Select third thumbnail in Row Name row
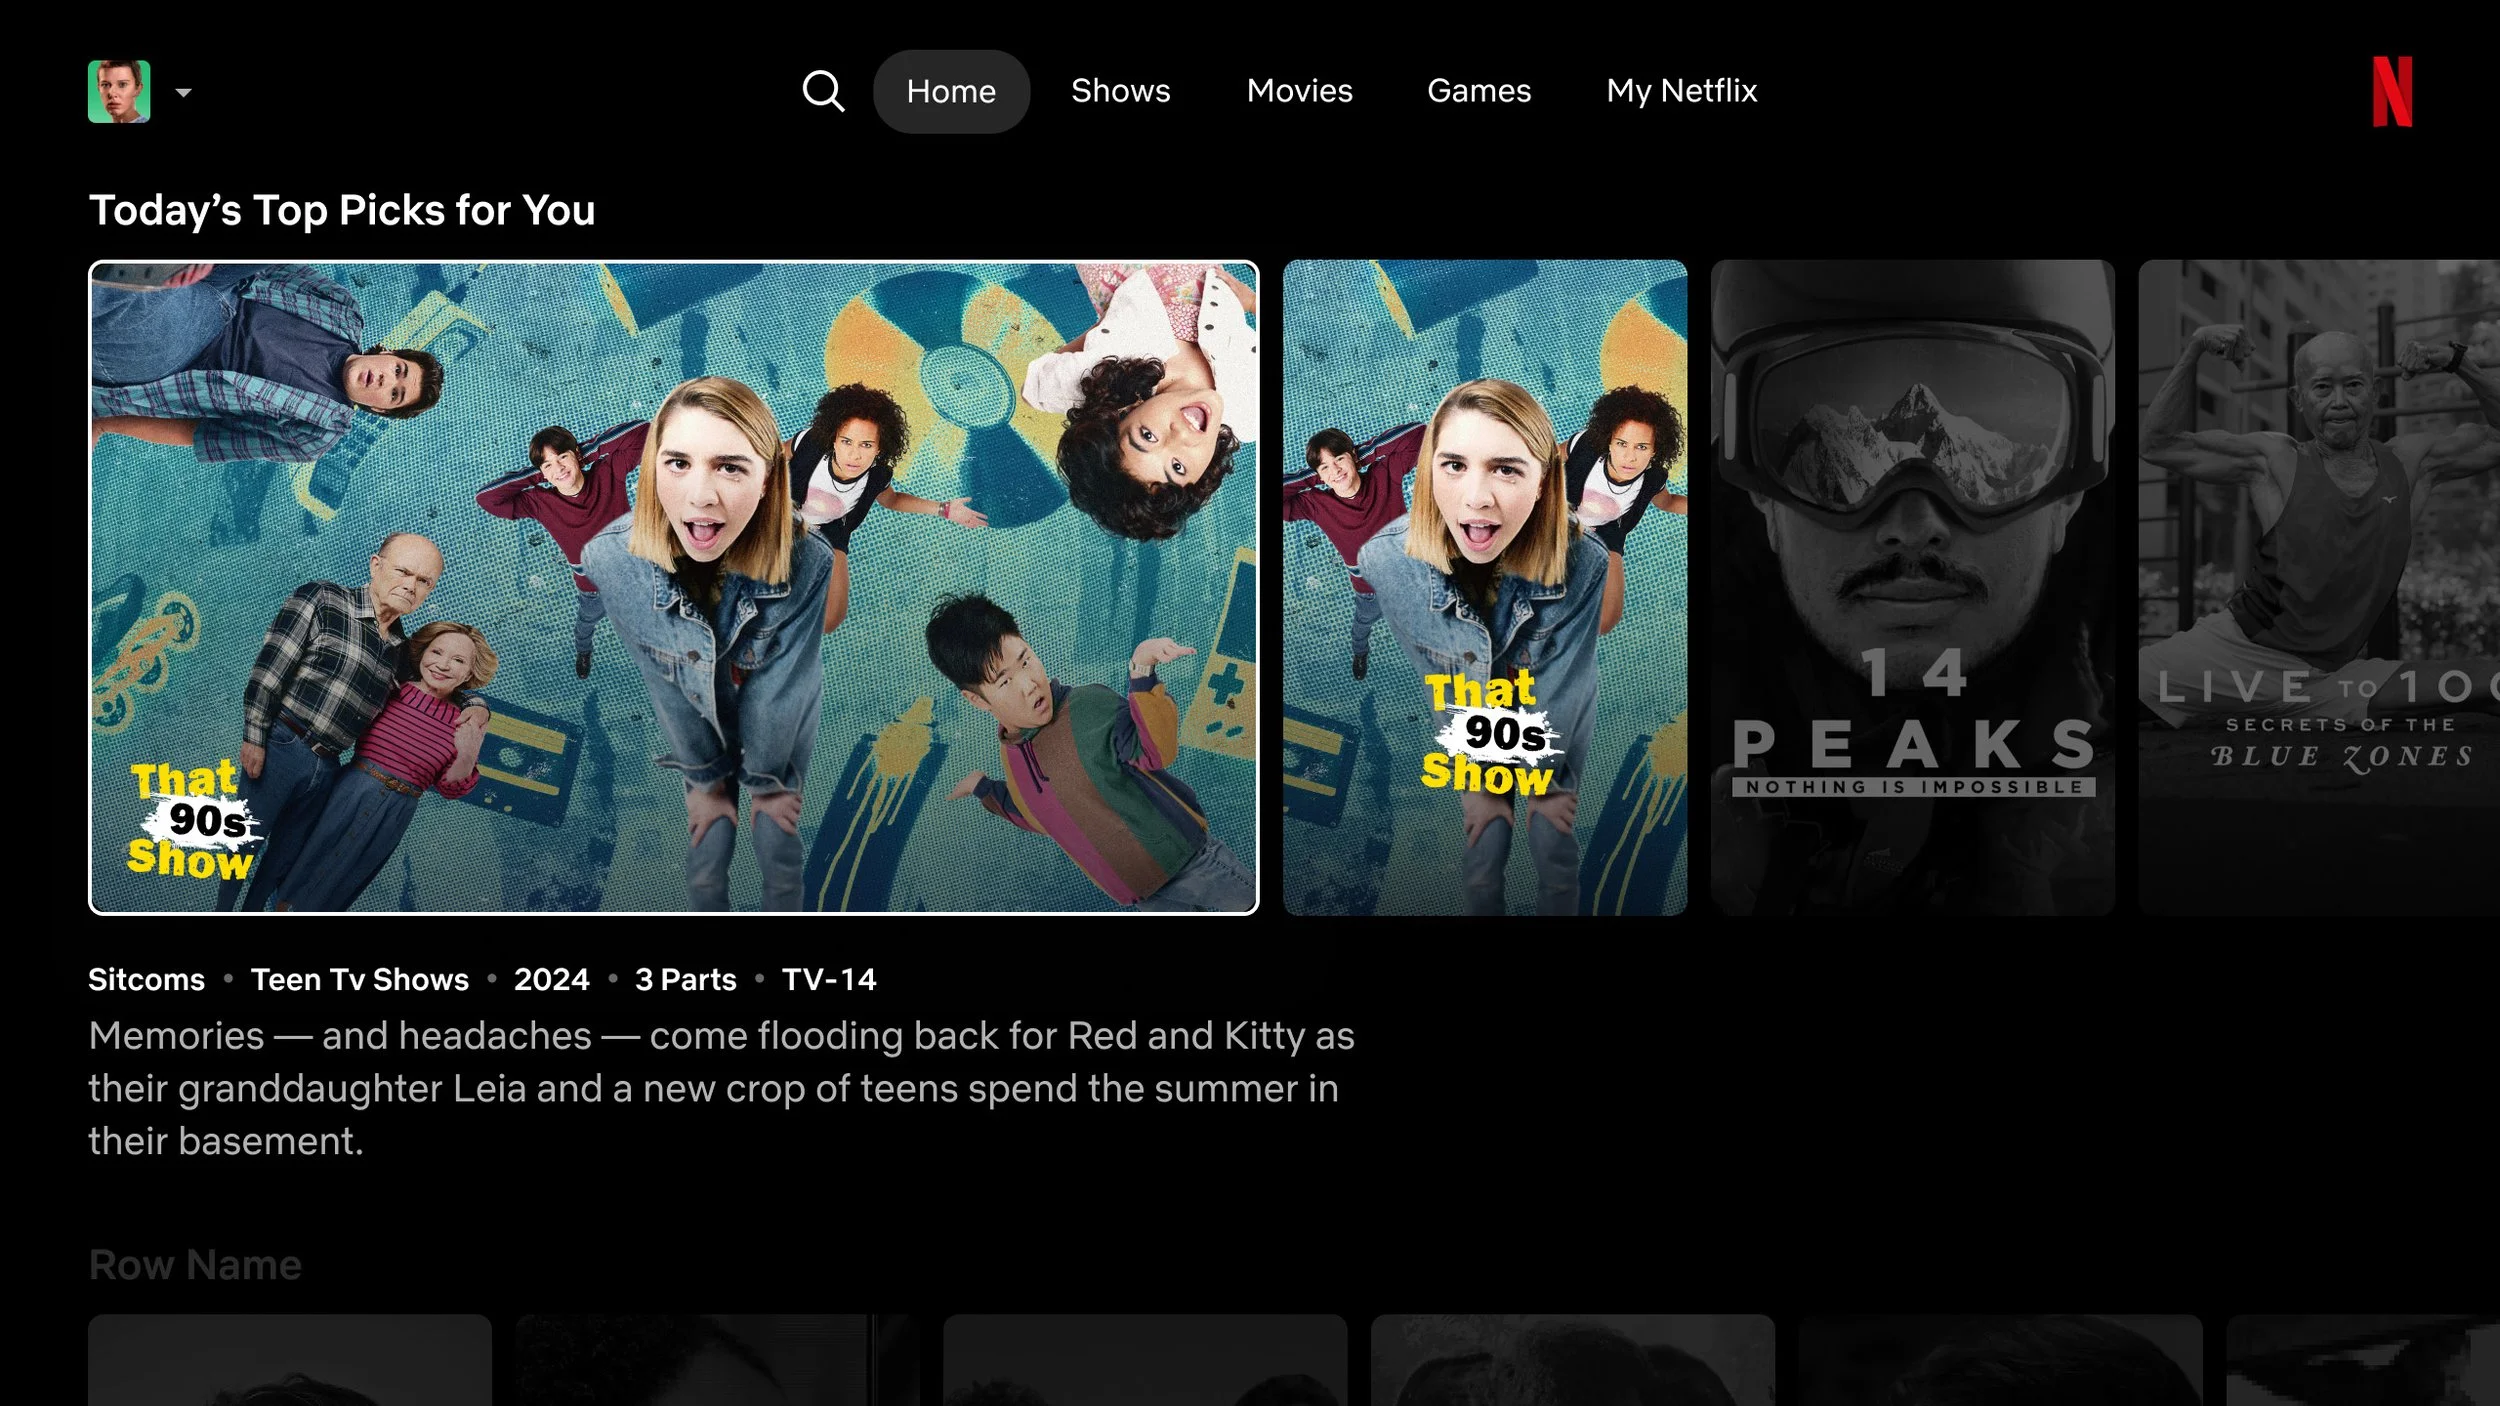 (1144, 1360)
